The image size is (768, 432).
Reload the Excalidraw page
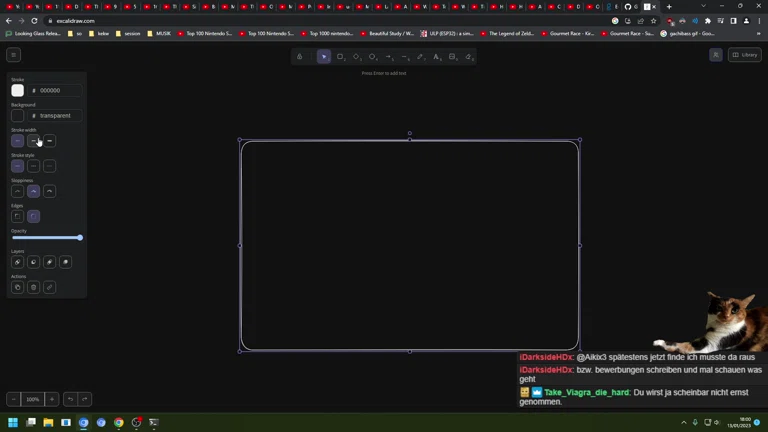(x=34, y=21)
